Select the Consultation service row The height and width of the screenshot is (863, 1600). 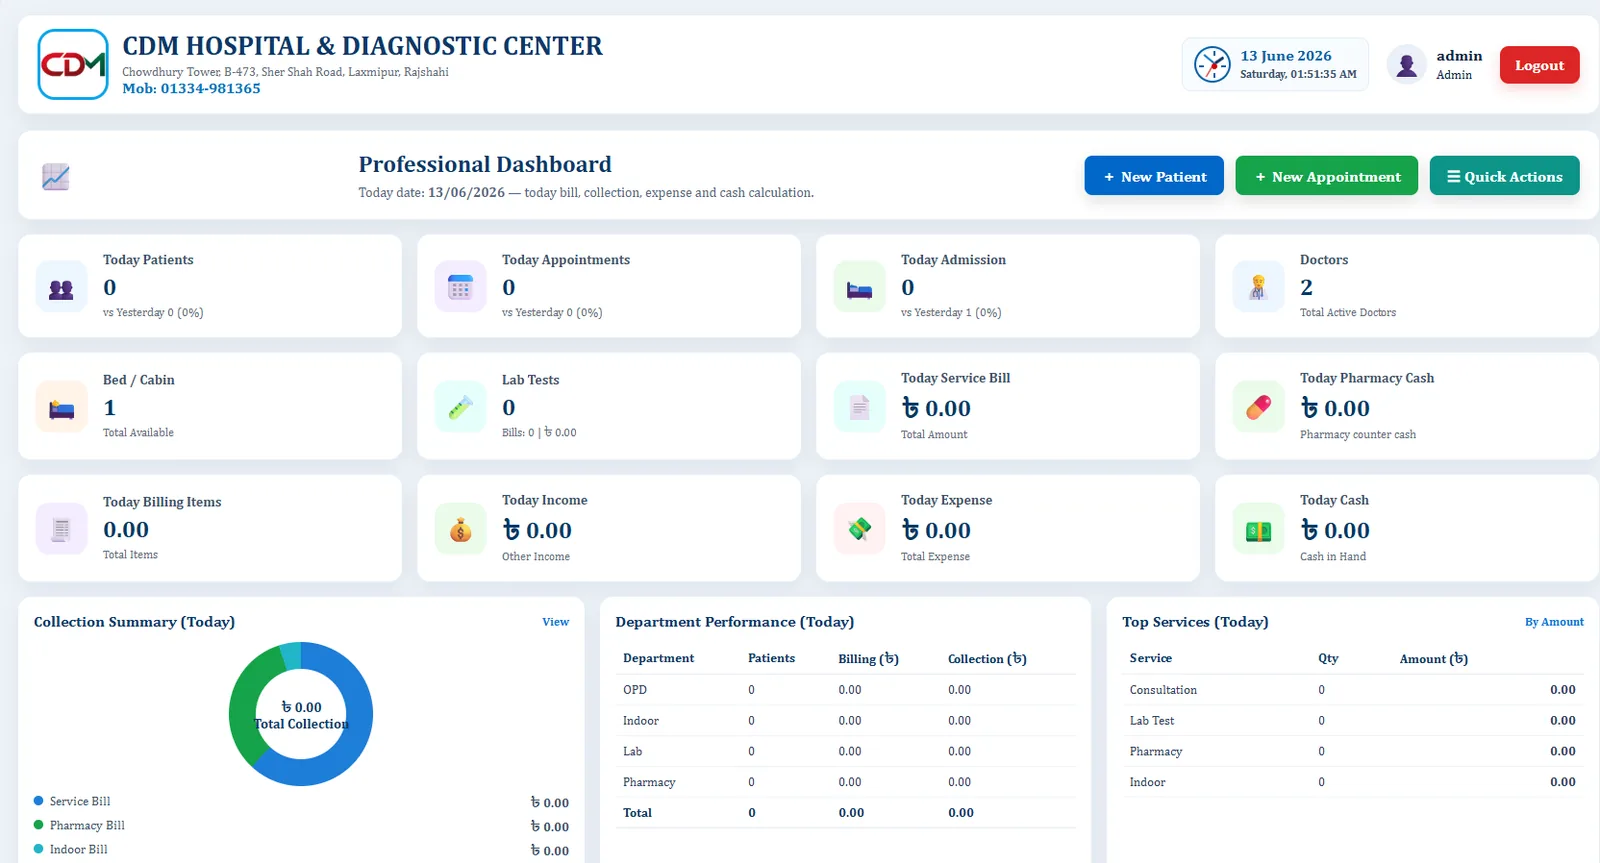click(x=1353, y=690)
